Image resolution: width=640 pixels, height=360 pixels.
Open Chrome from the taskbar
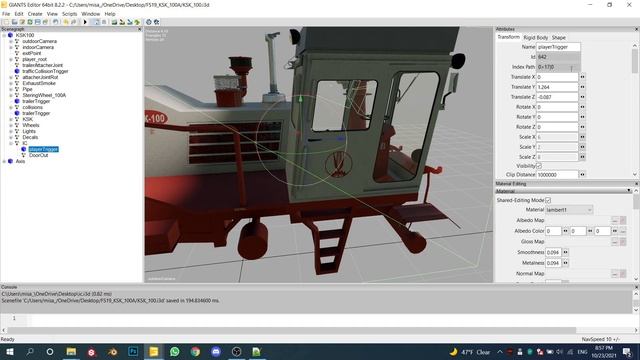click(196, 351)
